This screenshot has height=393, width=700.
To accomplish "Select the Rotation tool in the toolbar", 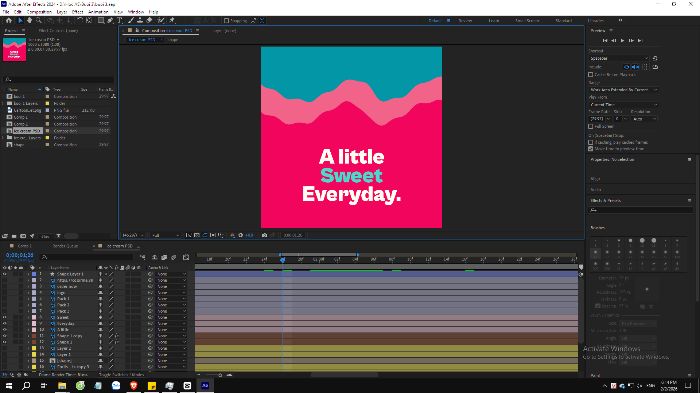I will click(x=79, y=21).
